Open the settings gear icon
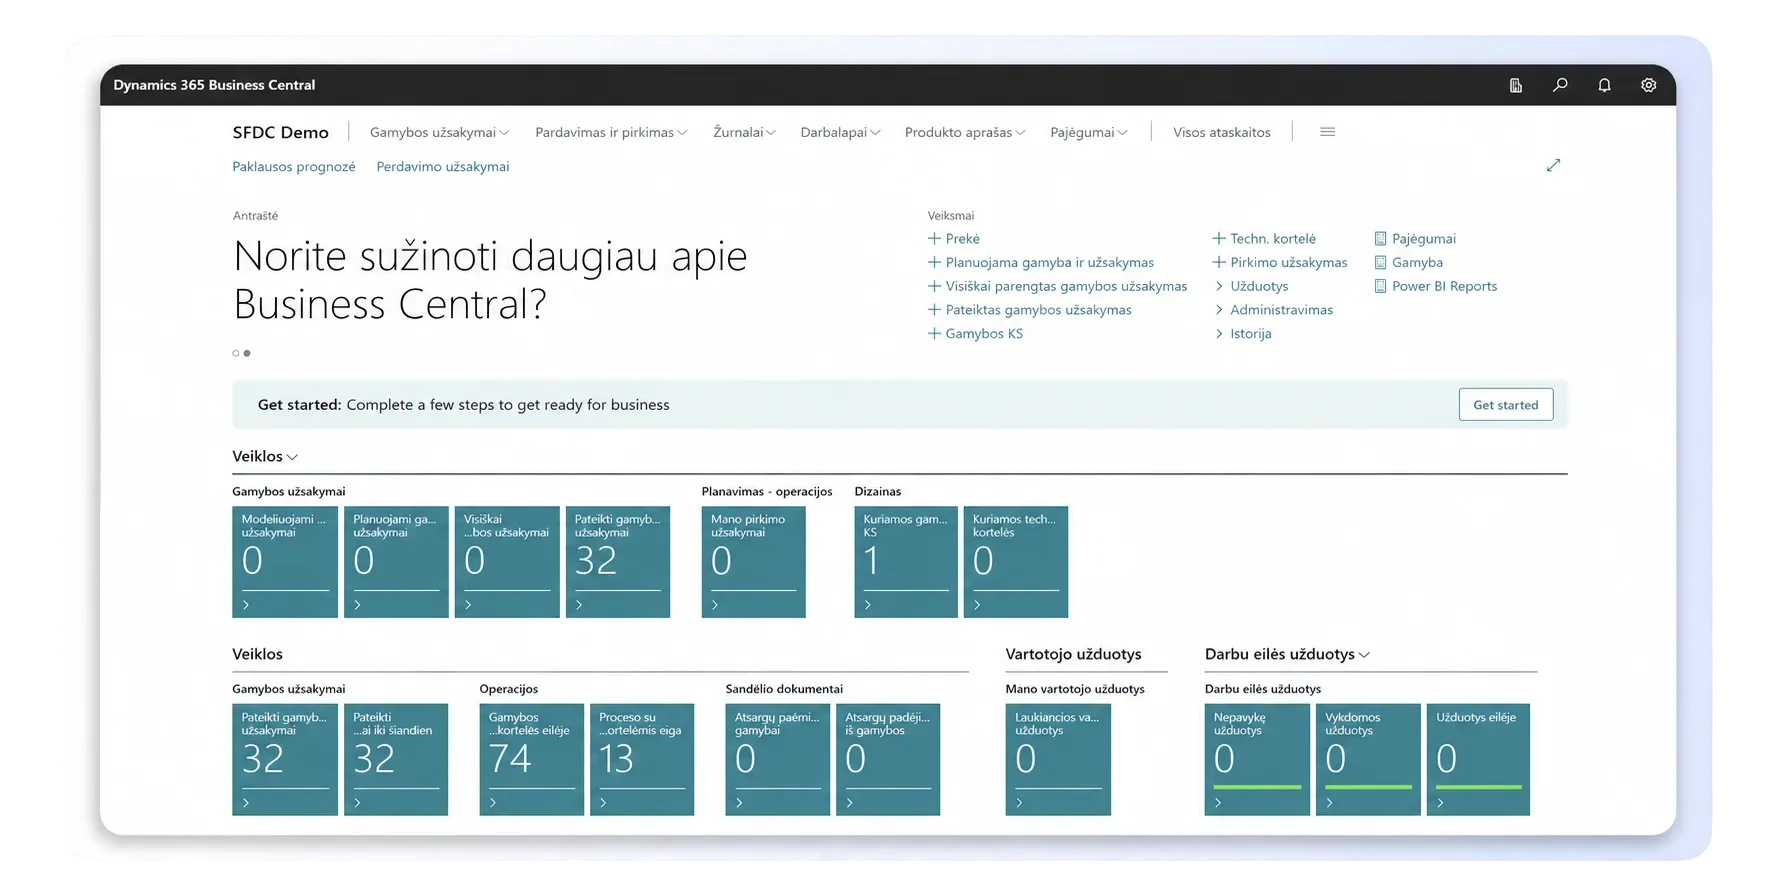The image size is (1776, 886). 1648,85
